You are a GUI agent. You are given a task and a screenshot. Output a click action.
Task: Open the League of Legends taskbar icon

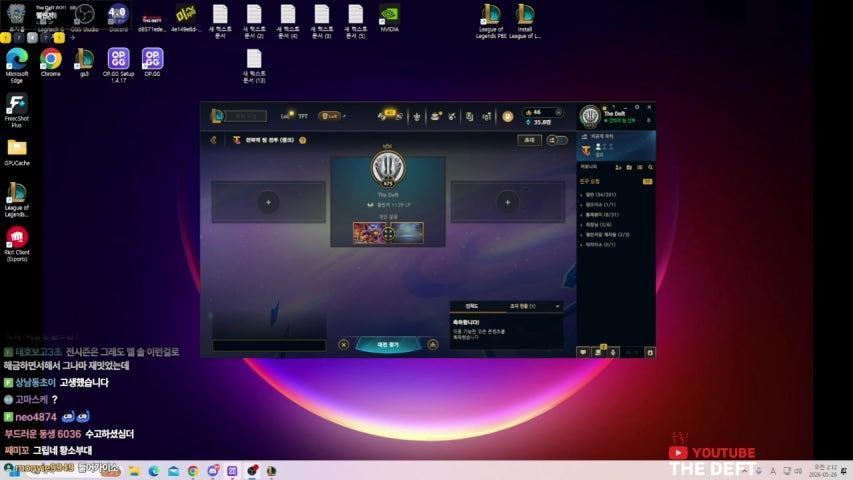pos(271,471)
